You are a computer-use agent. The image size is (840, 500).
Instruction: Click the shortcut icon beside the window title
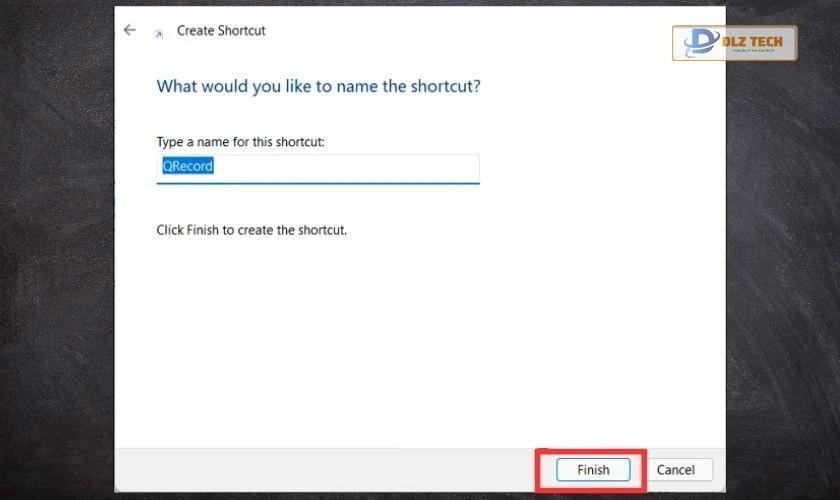coord(158,33)
